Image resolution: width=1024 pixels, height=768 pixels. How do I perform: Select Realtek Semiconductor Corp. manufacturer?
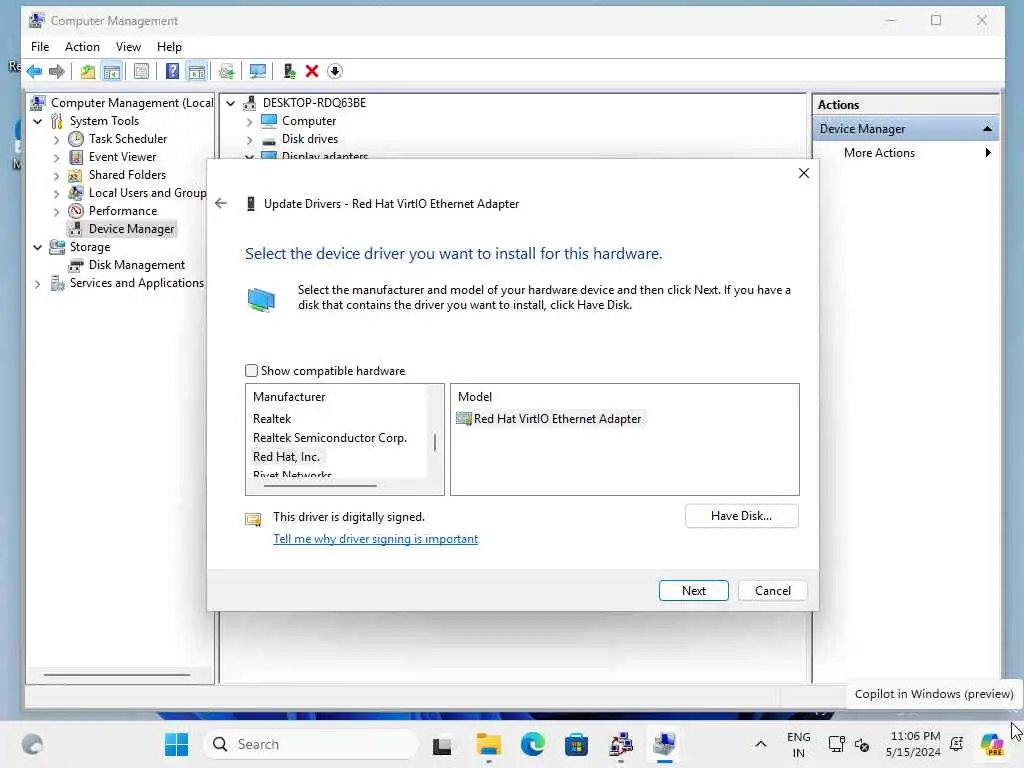click(330, 438)
